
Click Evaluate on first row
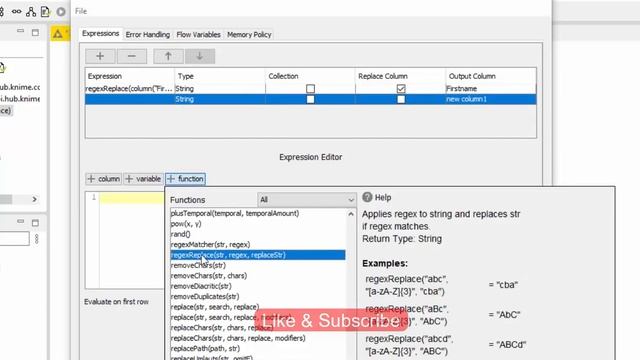click(x=116, y=302)
